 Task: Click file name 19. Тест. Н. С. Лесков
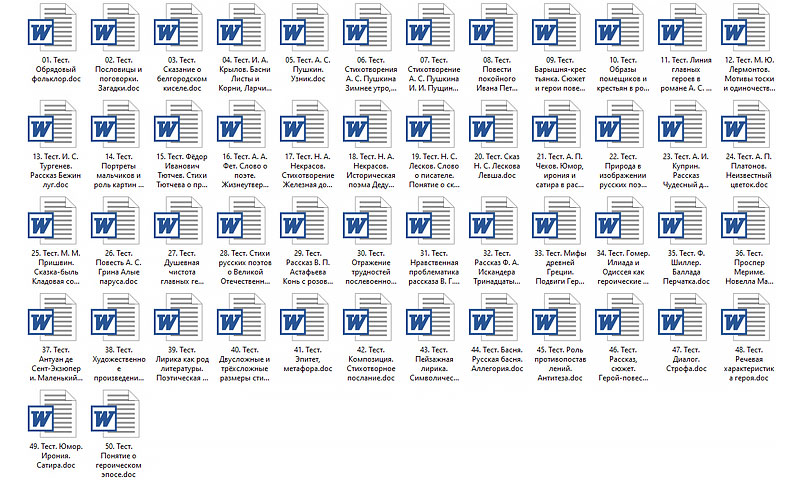point(434,170)
